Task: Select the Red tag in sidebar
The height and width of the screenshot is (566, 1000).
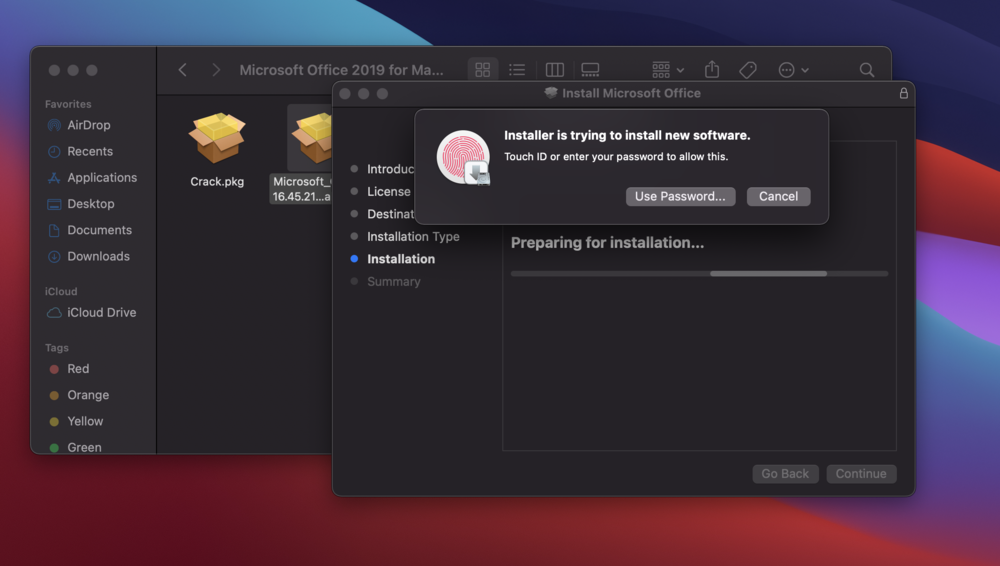Action: tap(77, 369)
